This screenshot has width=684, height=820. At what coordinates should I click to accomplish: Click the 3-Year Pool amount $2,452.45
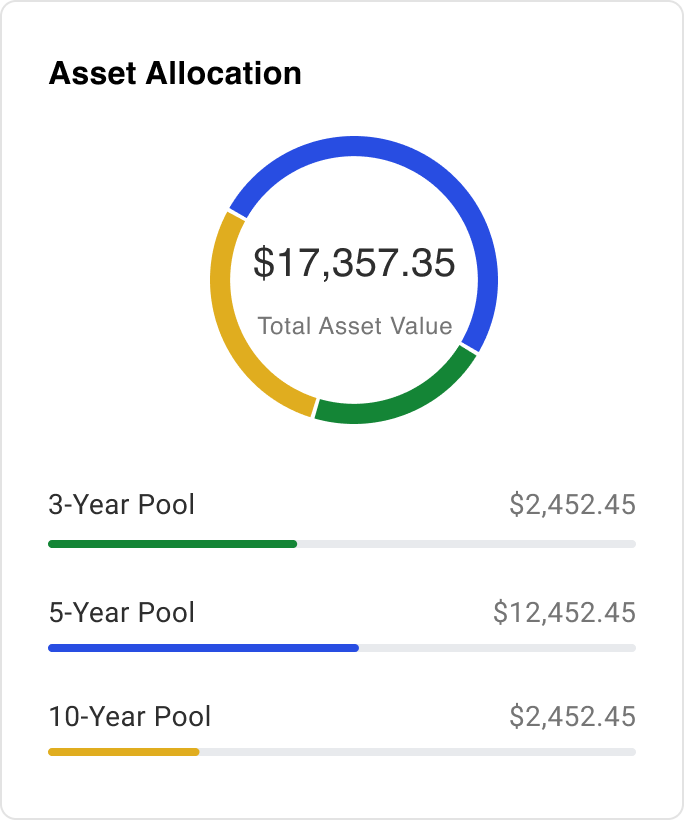tap(572, 504)
